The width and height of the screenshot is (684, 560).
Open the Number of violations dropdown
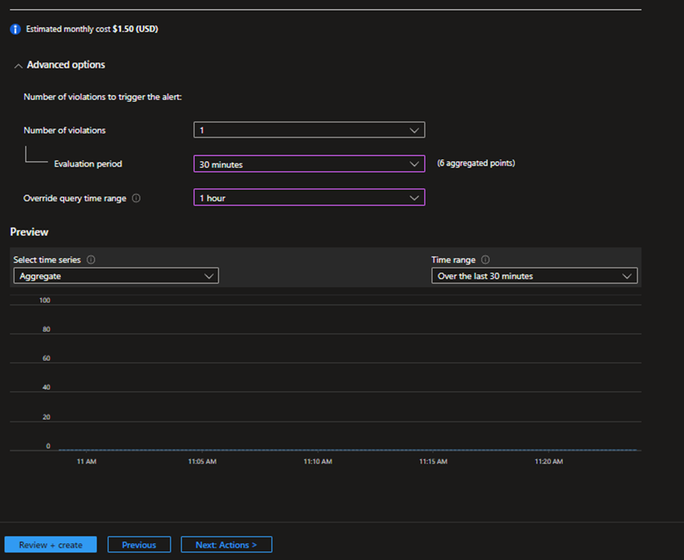click(309, 130)
